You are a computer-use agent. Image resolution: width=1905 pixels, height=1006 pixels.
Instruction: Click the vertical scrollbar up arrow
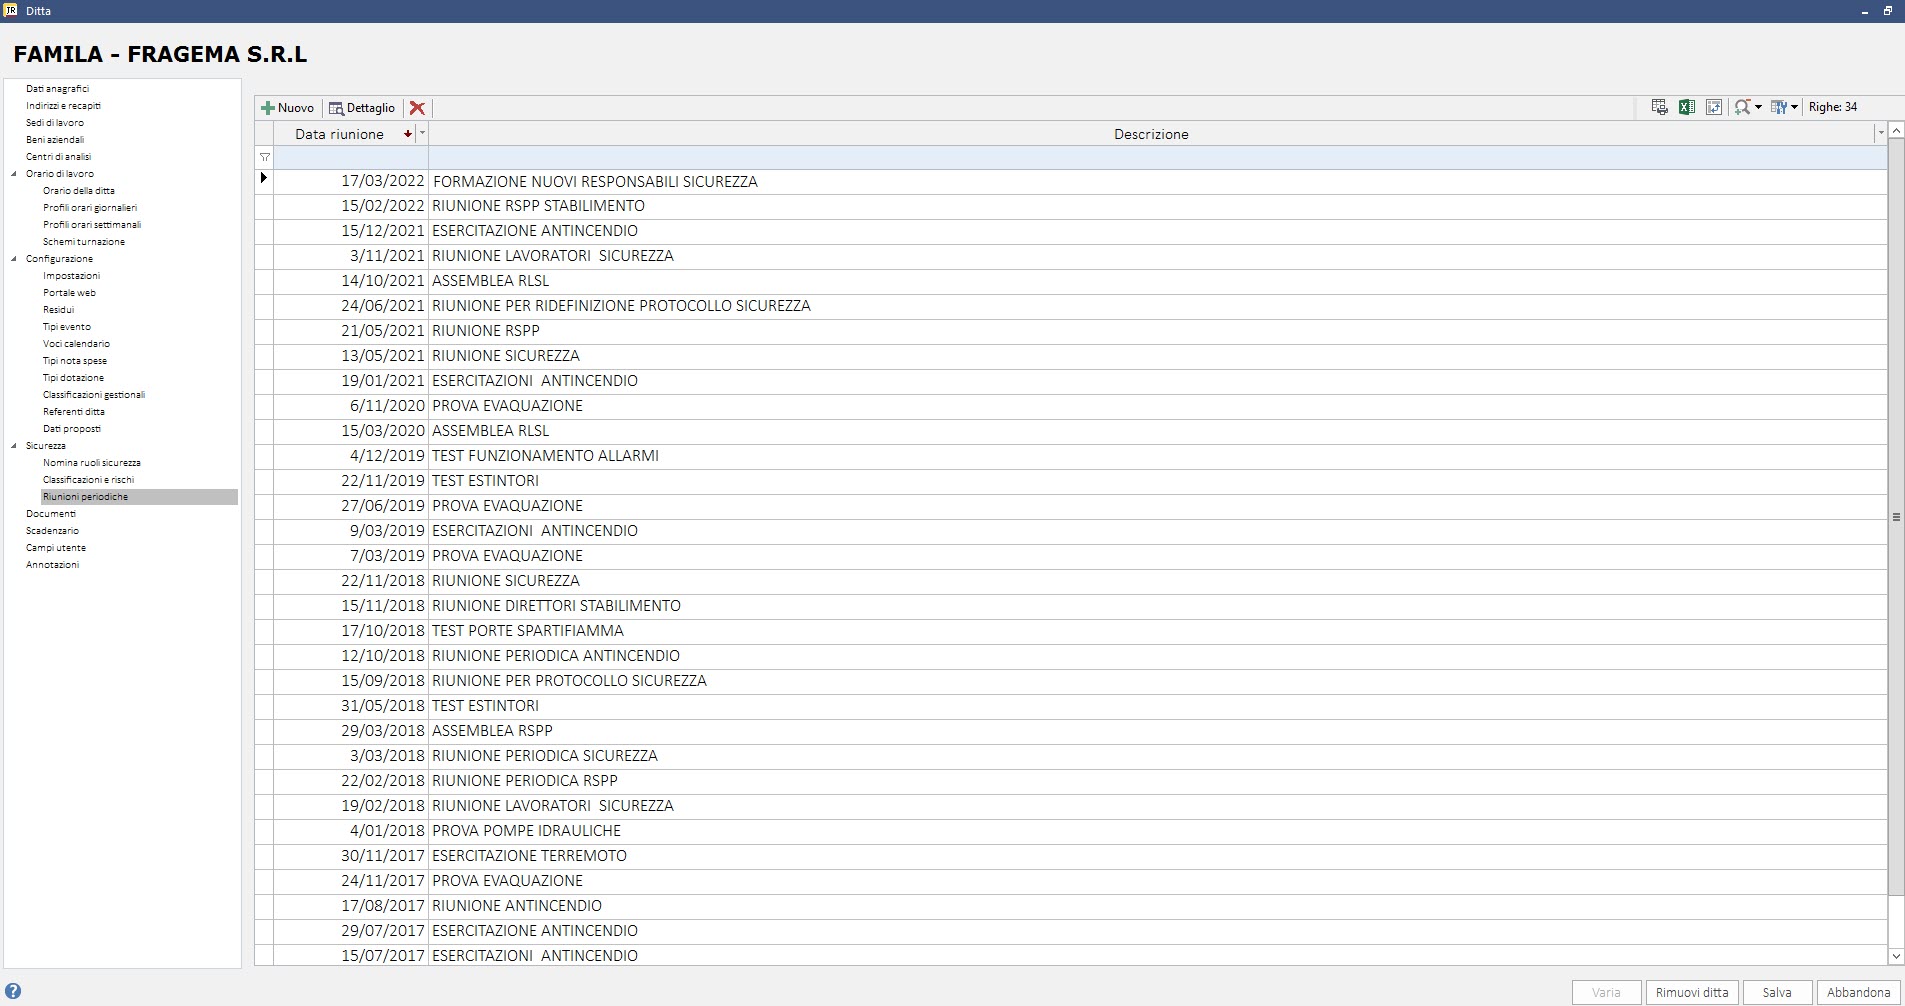pos(1896,132)
